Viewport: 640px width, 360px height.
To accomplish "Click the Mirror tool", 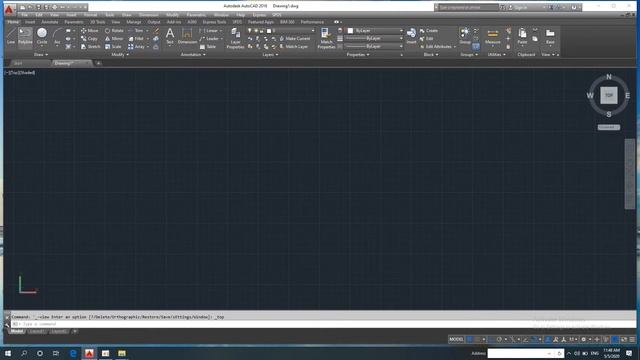I will (114, 38).
